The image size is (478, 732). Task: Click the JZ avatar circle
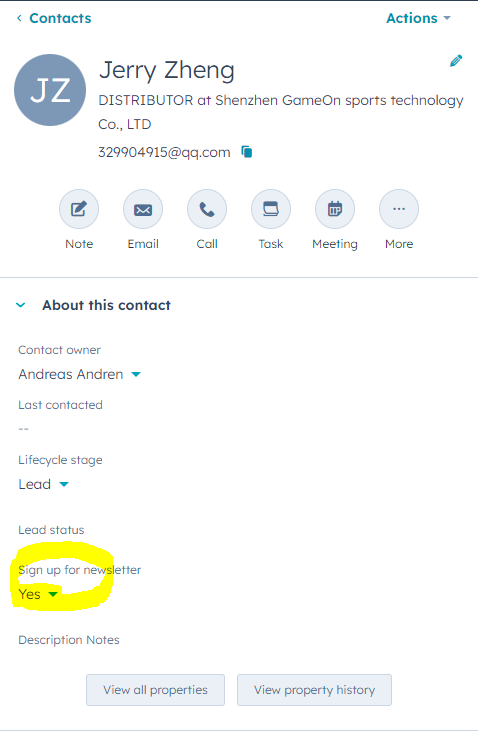click(50, 90)
